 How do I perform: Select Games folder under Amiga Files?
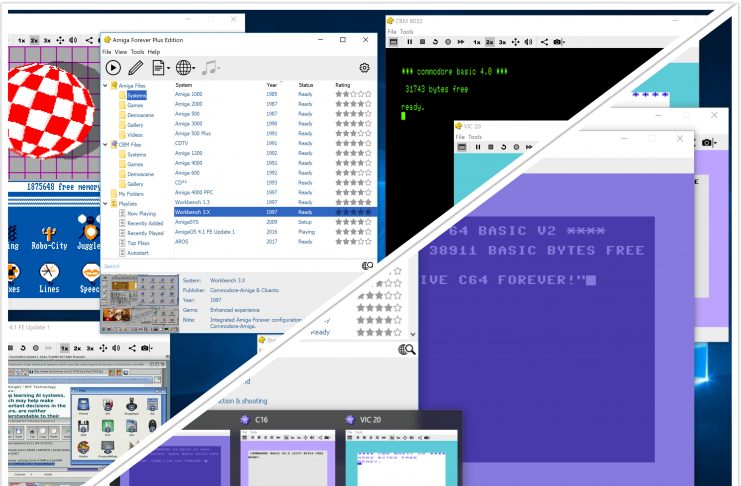pyautogui.click(x=135, y=105)
